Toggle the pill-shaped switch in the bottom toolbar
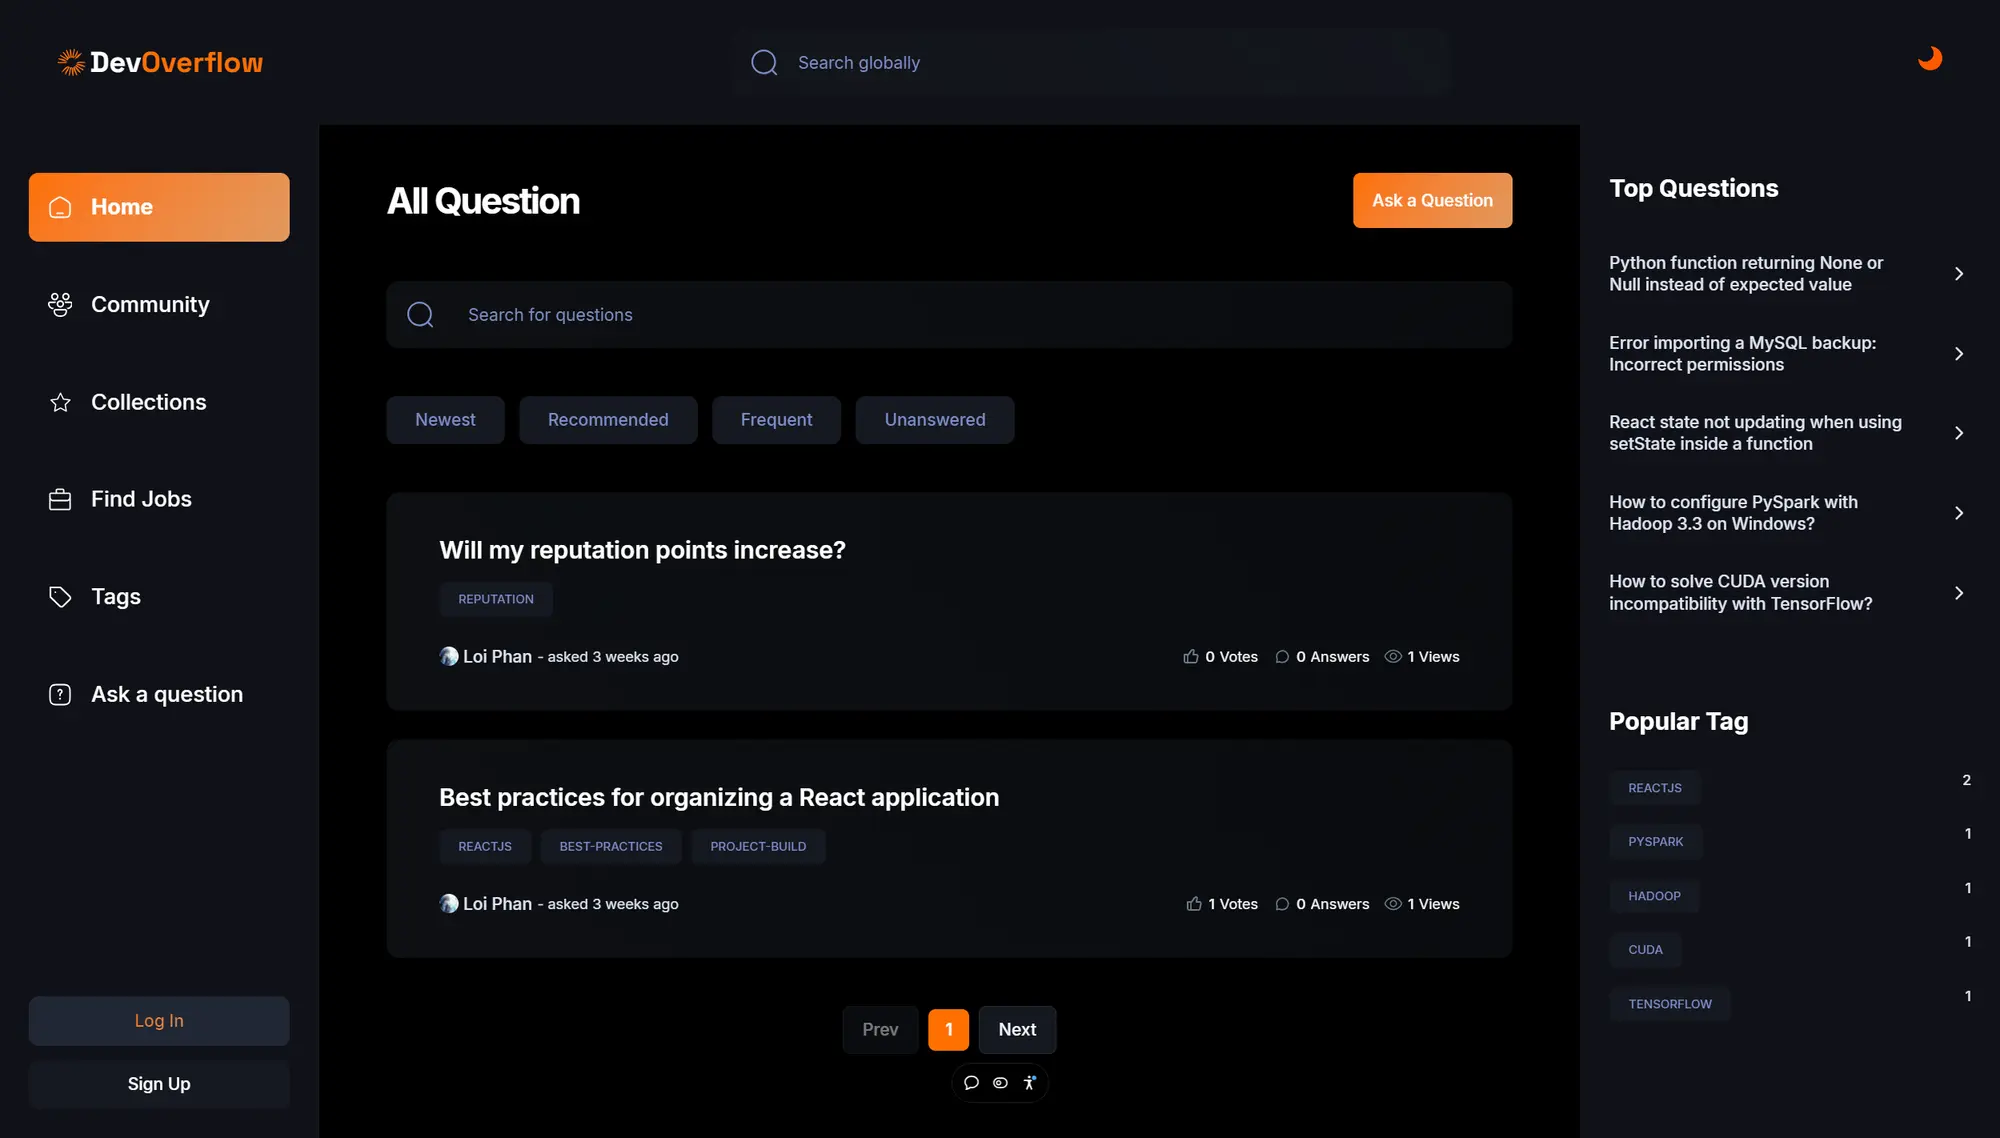This screenshot has height=1138, width=2000. (1000, 1083)
